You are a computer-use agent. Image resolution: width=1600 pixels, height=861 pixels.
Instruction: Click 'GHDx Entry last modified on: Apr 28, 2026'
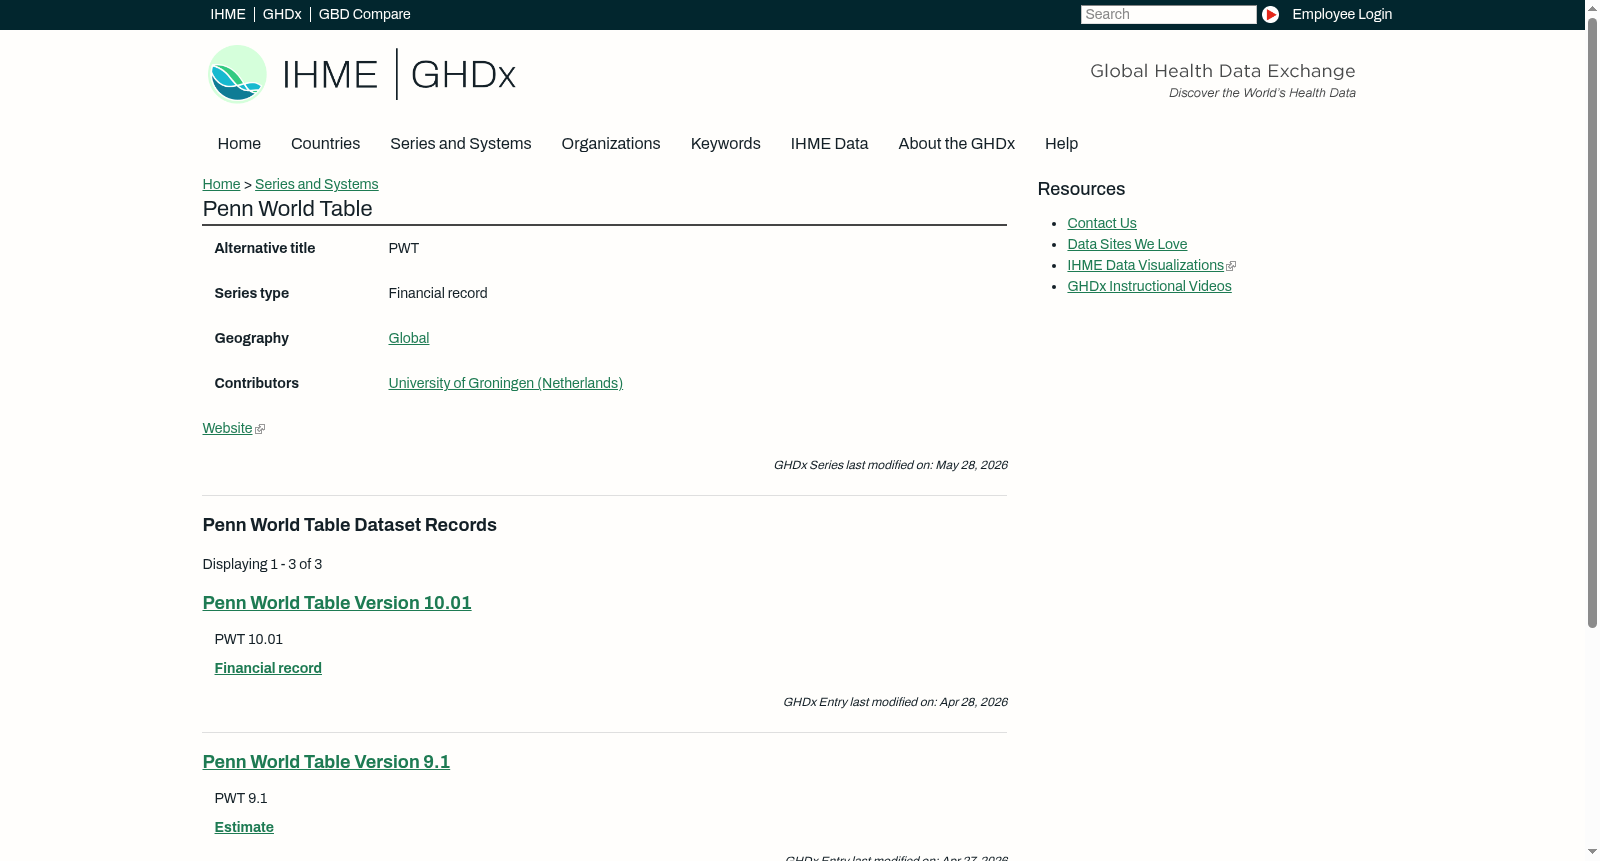coord(895,702)
